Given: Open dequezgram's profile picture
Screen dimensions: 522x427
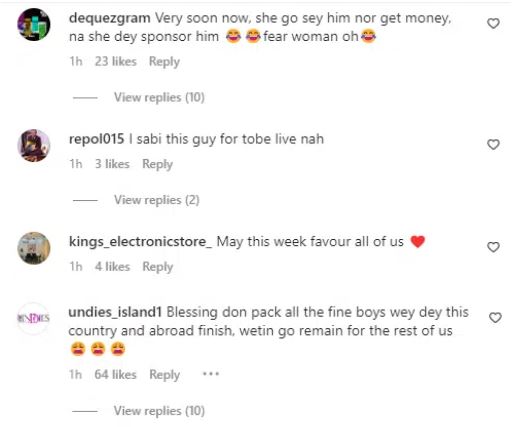Looking at the screenshot, I should click(34, 25).
